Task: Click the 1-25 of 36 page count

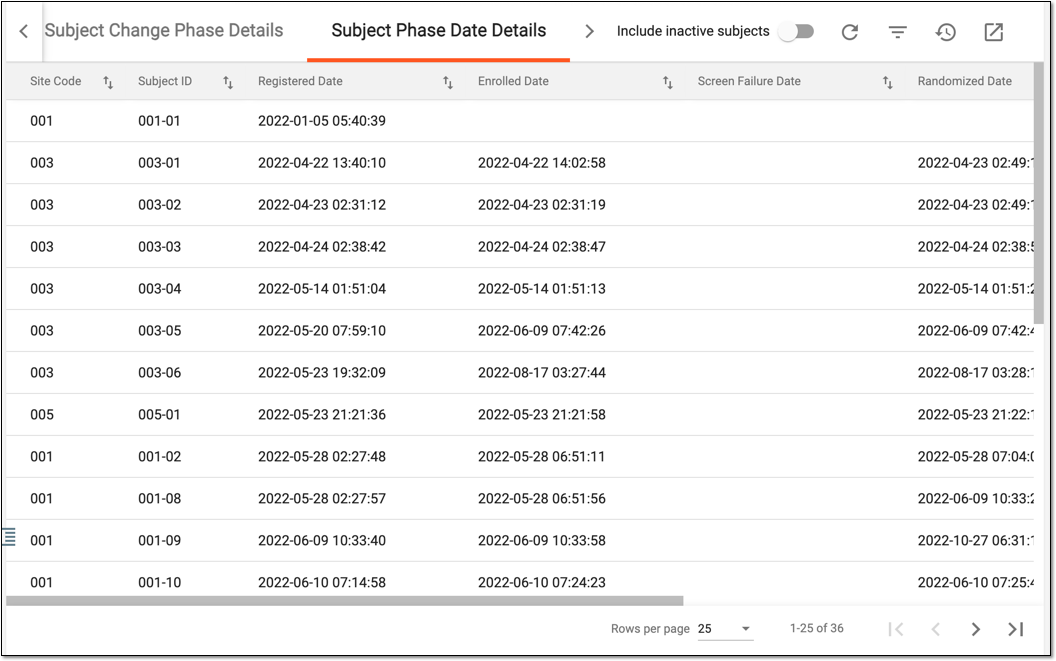Action: (816, 628)
